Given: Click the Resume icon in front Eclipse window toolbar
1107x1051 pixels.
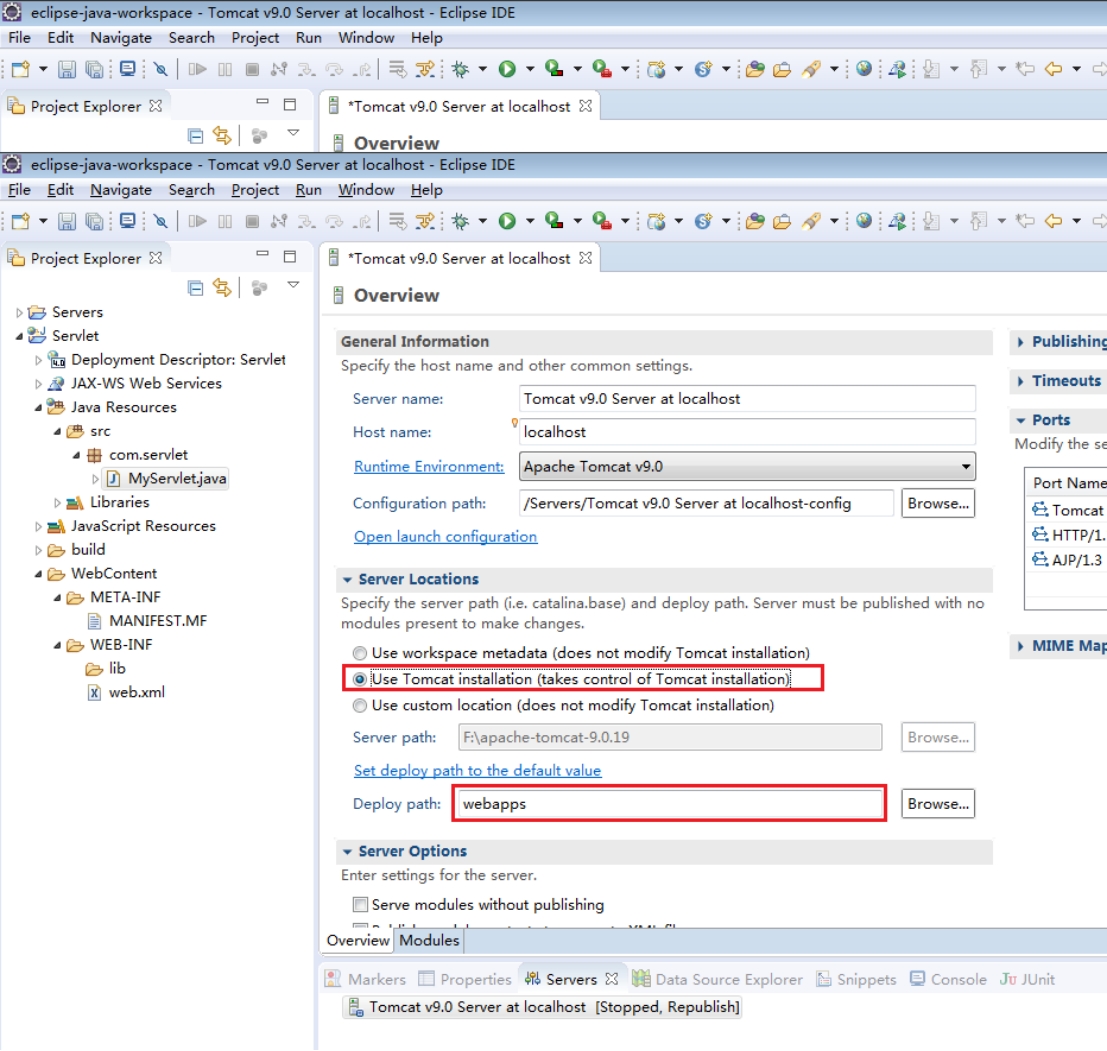Looking at the screenshot, I should [197, 222].
